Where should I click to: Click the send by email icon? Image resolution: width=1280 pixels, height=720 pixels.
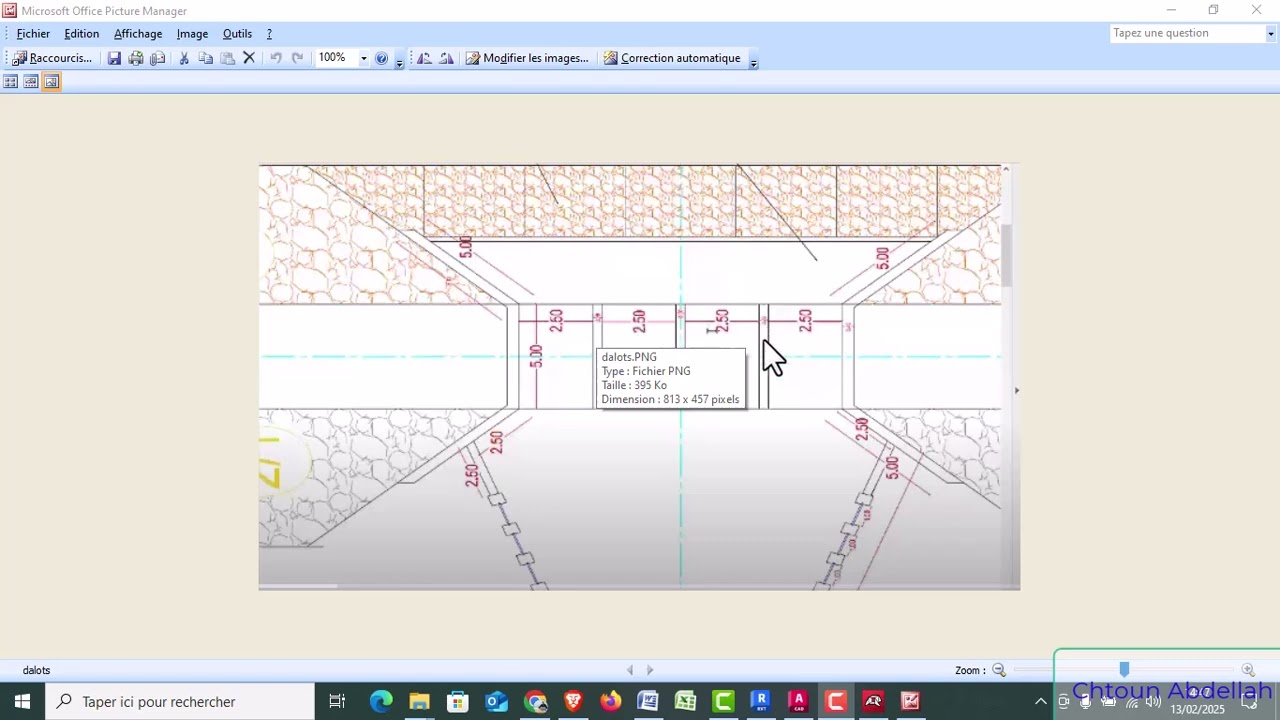(158, 58)
